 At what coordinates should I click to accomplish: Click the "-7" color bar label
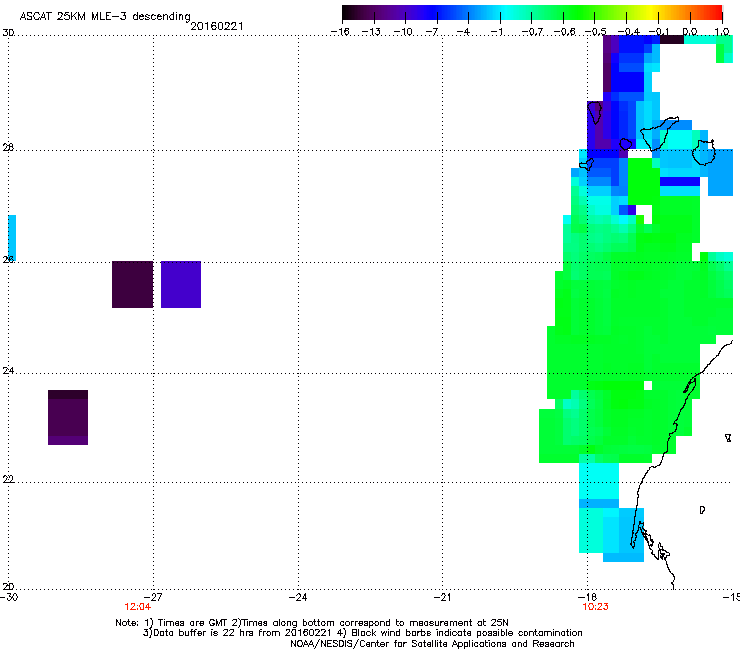(431, 32)
